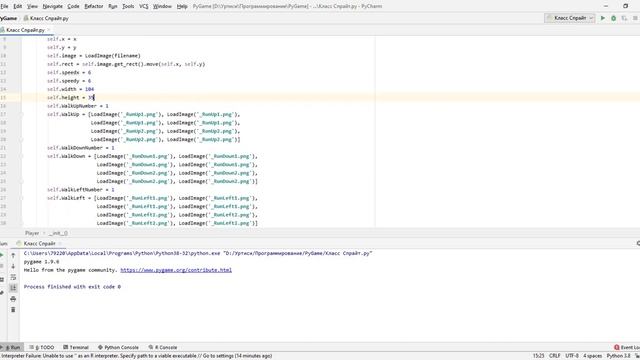Click the self.width = 104 line
Viewport: 640px width, 360px height.
[70, 89]
